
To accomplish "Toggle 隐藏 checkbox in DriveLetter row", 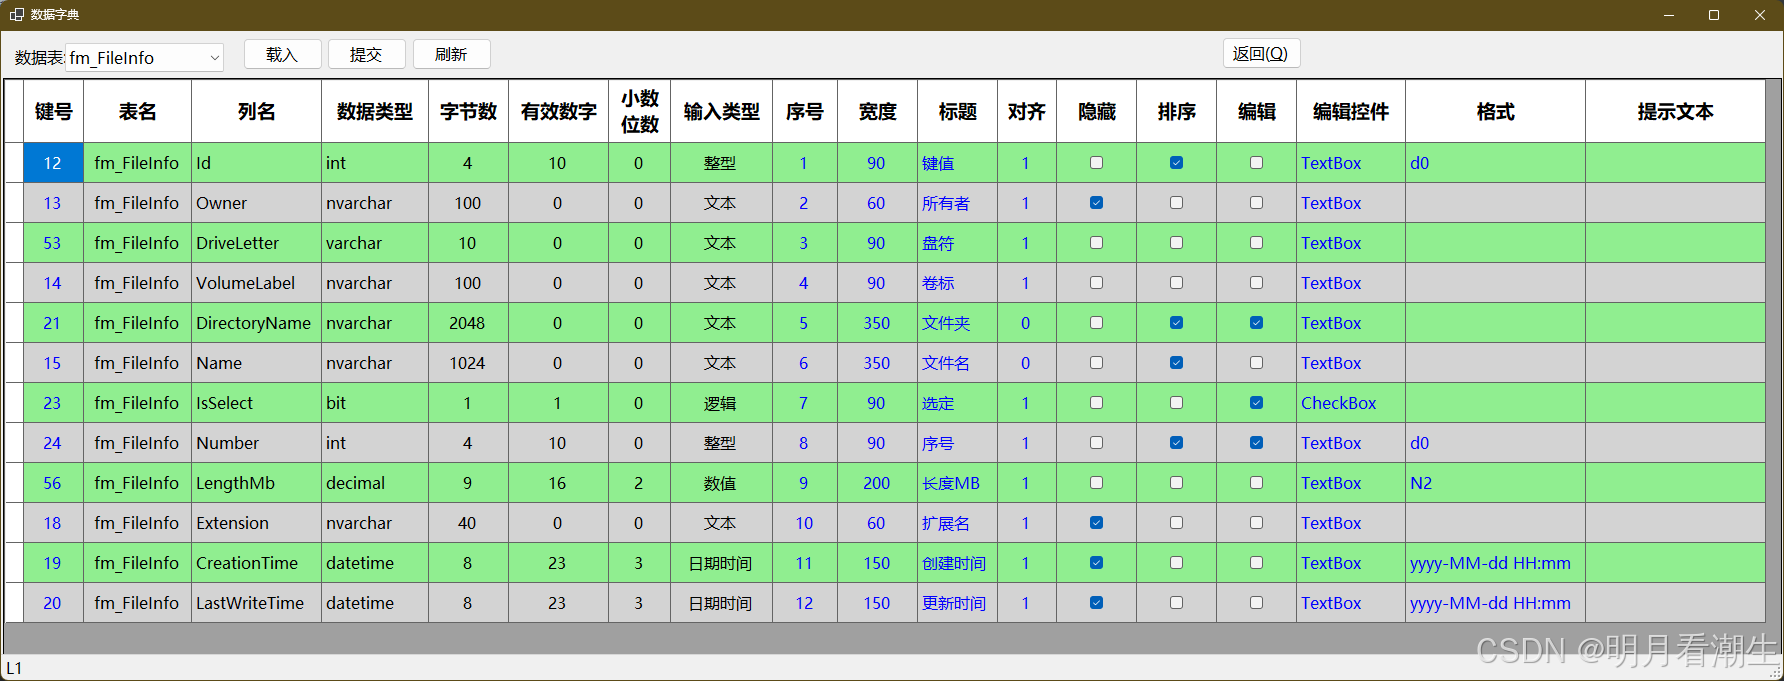I will [1096, 243].
